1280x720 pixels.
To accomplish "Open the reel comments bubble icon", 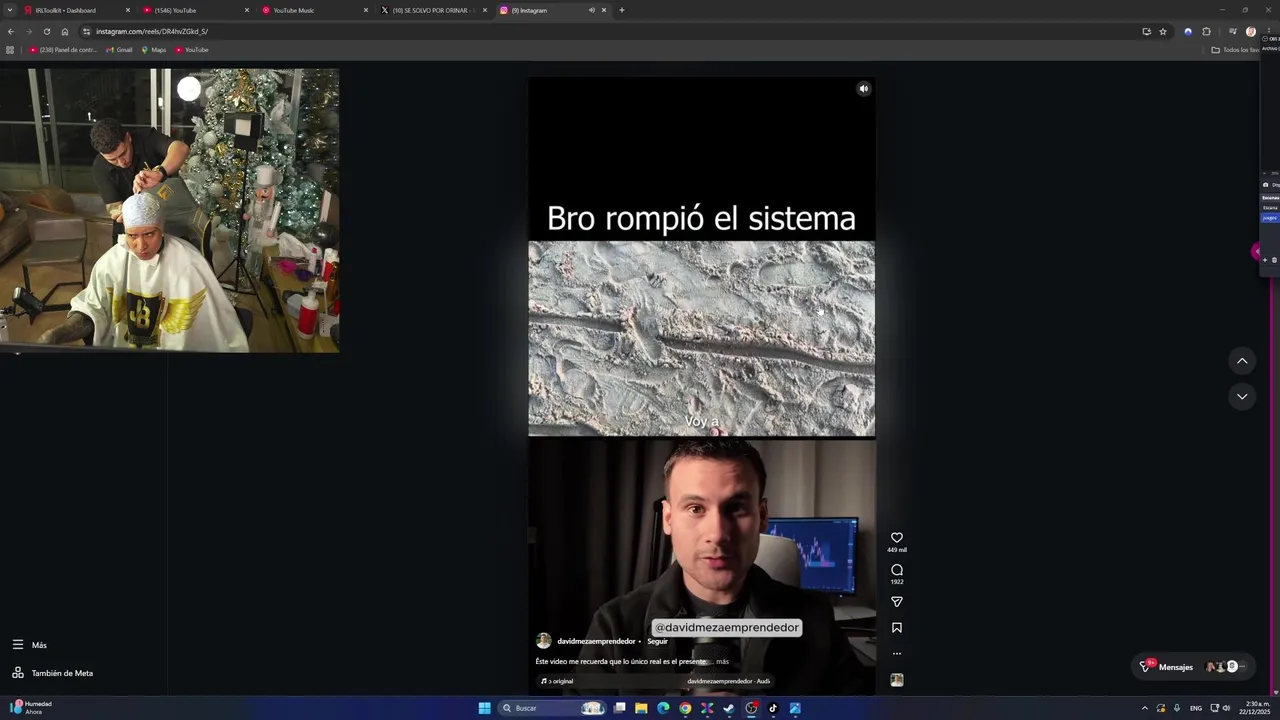I will 897,570.
